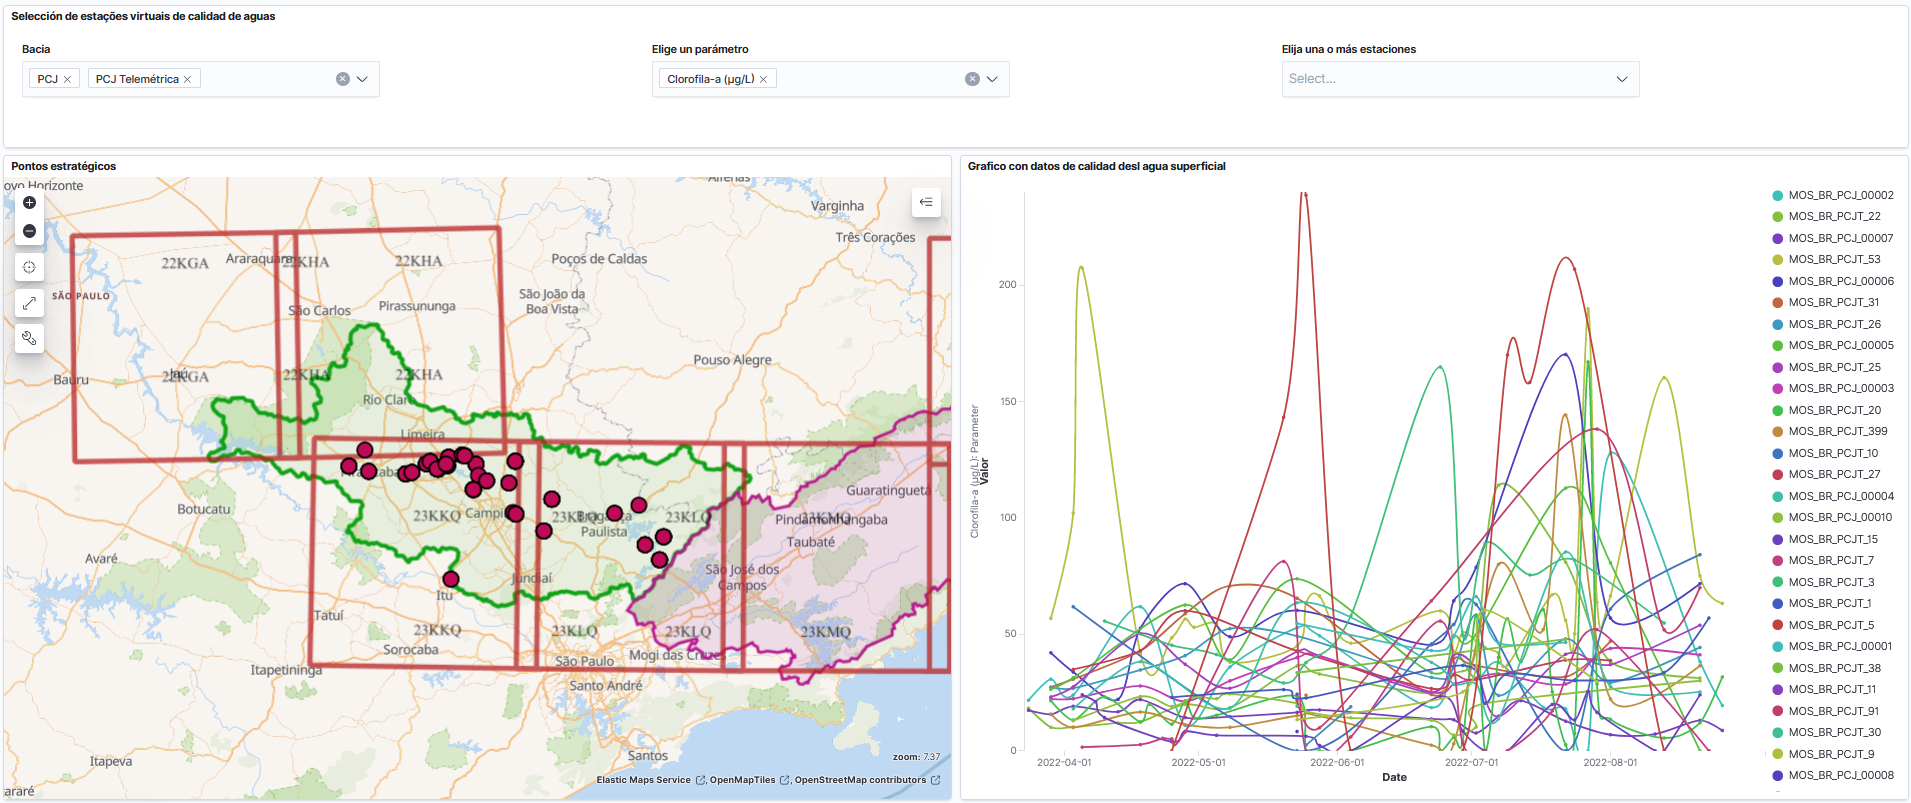Open the Elige un parámetro dropdown

992,79
